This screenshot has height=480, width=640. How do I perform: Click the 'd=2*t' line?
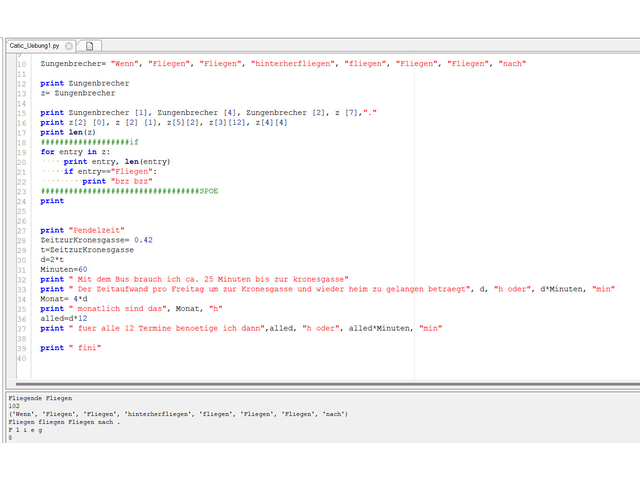(x=52, y=260)
